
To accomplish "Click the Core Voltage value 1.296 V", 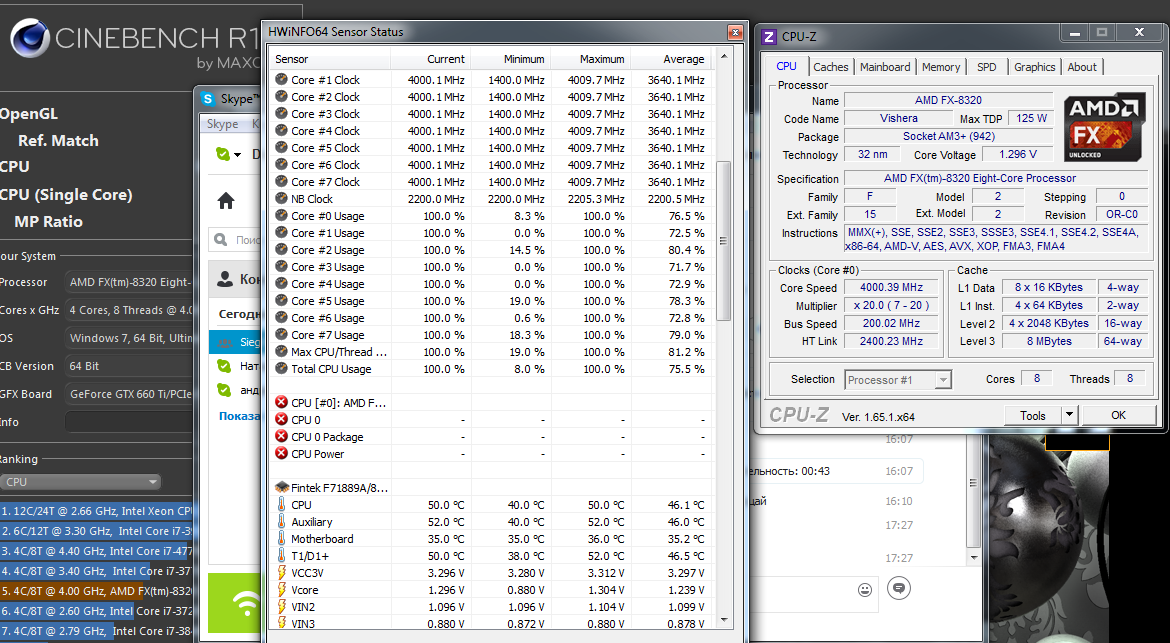I will tap(1018, 154).
